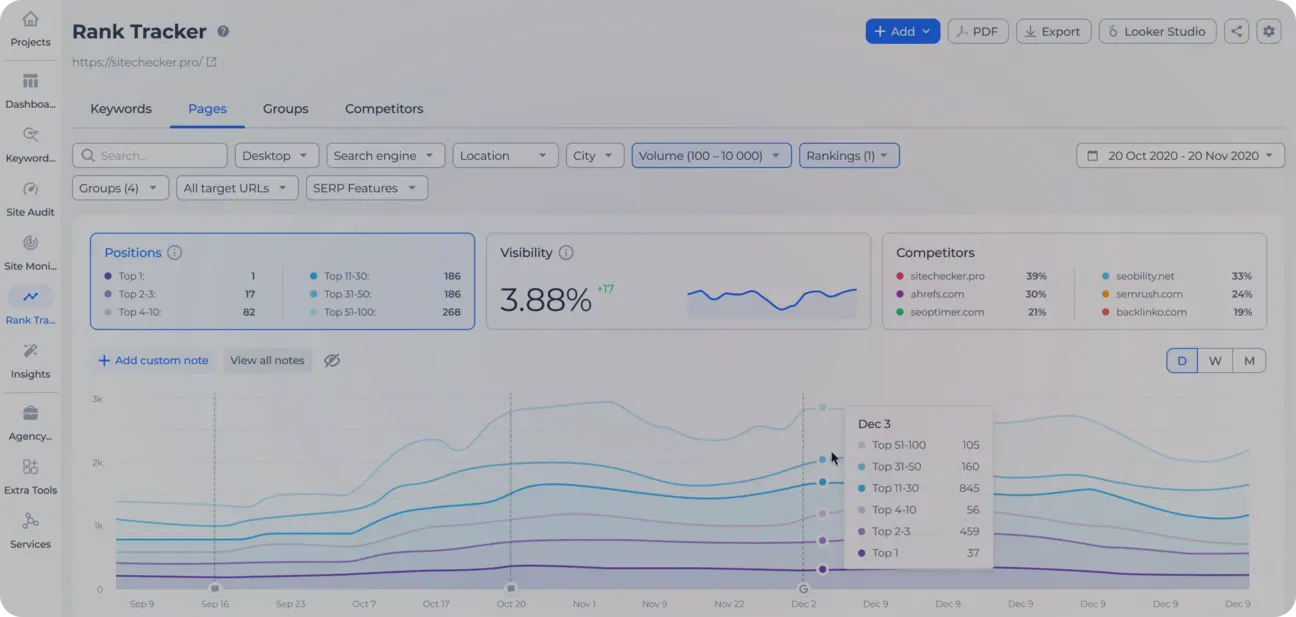
Task: Open the date range dropdown
Action: pos(1180,156)
